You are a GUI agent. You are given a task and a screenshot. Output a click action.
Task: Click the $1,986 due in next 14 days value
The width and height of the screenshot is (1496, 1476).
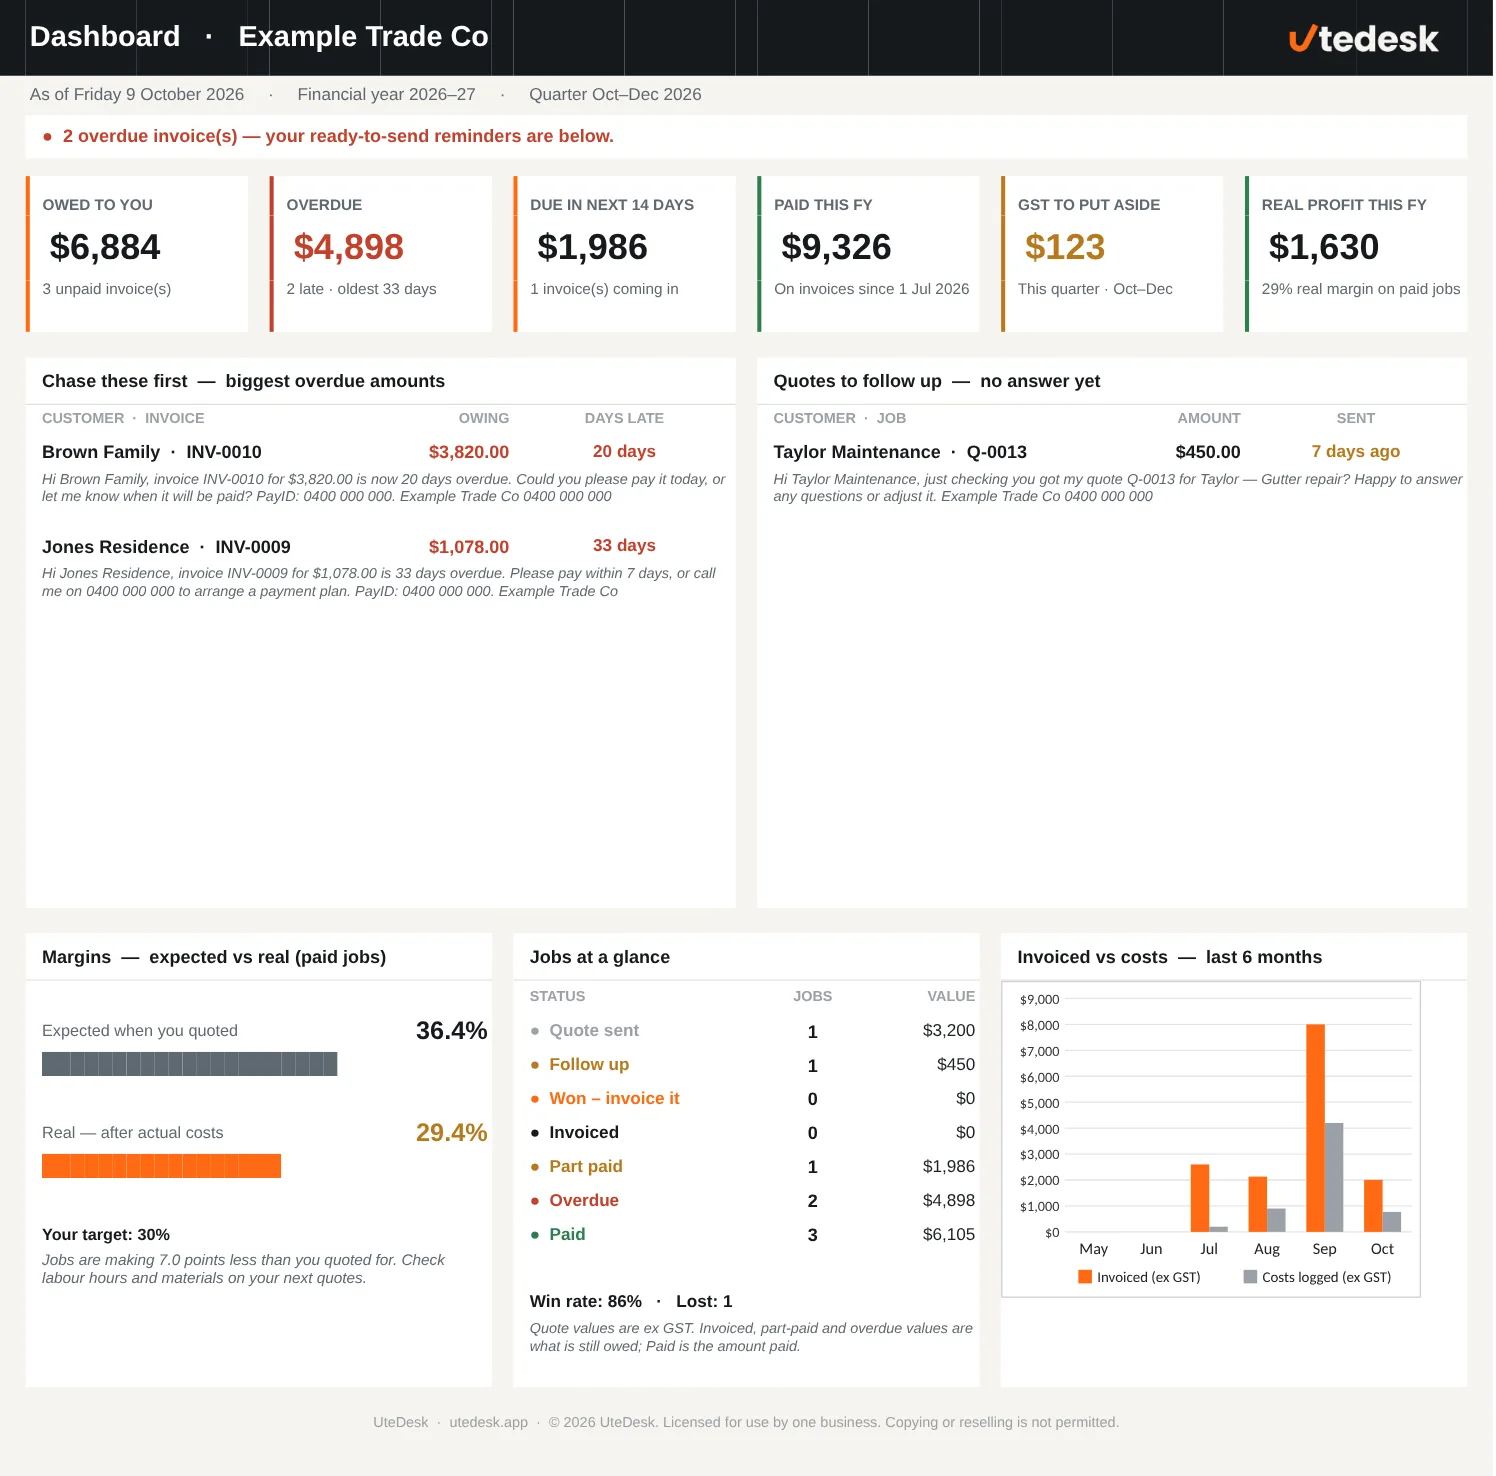592,247
